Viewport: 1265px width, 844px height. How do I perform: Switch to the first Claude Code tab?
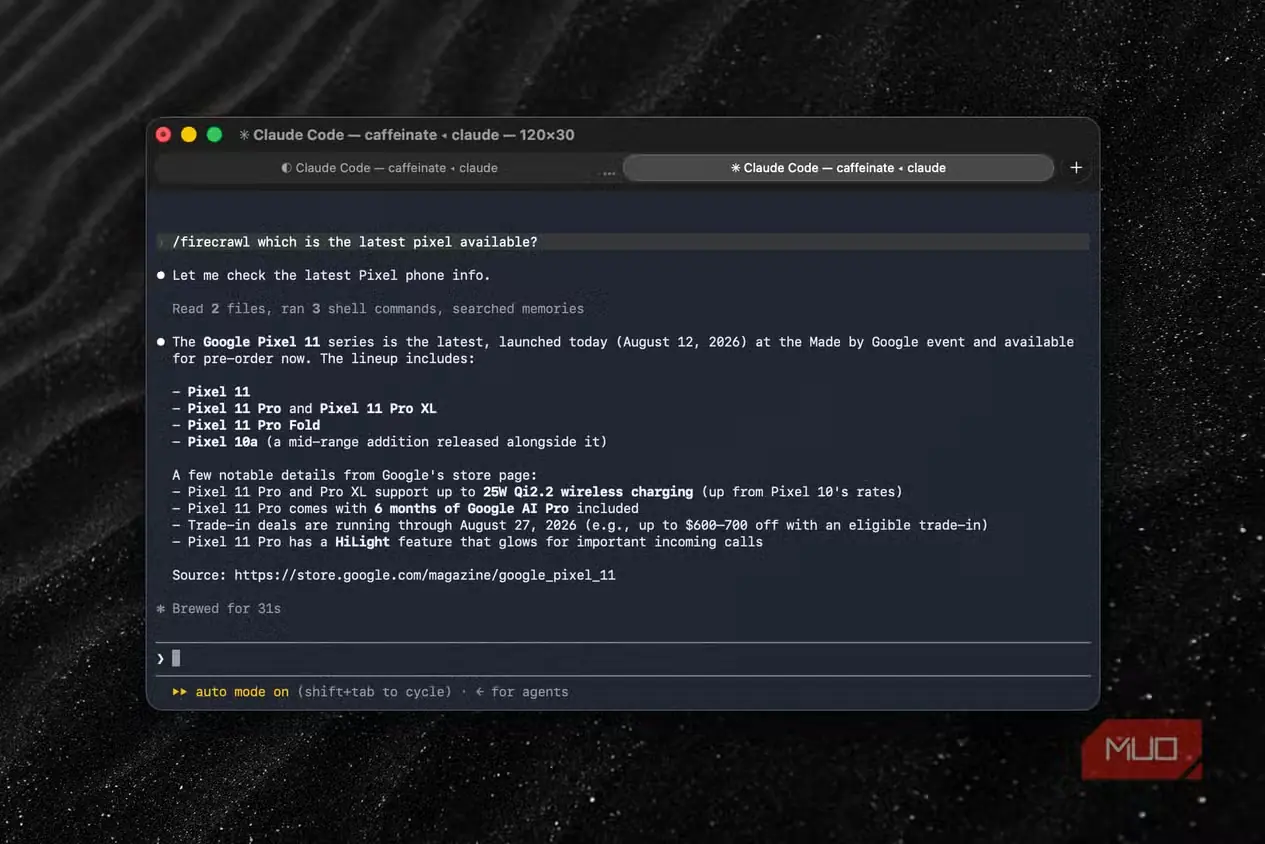(389, 168)
